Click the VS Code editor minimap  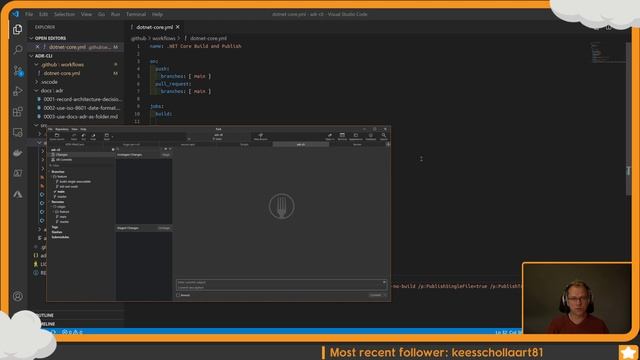click(x=607, y=52)
